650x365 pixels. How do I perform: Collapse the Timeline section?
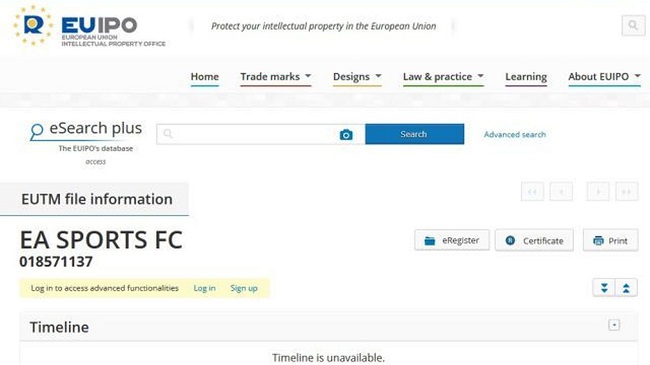tap(614, 325)
